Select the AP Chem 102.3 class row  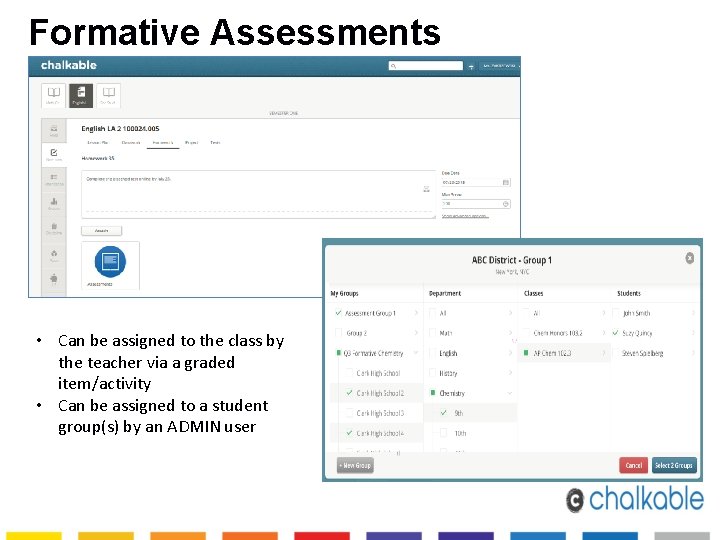564,353
